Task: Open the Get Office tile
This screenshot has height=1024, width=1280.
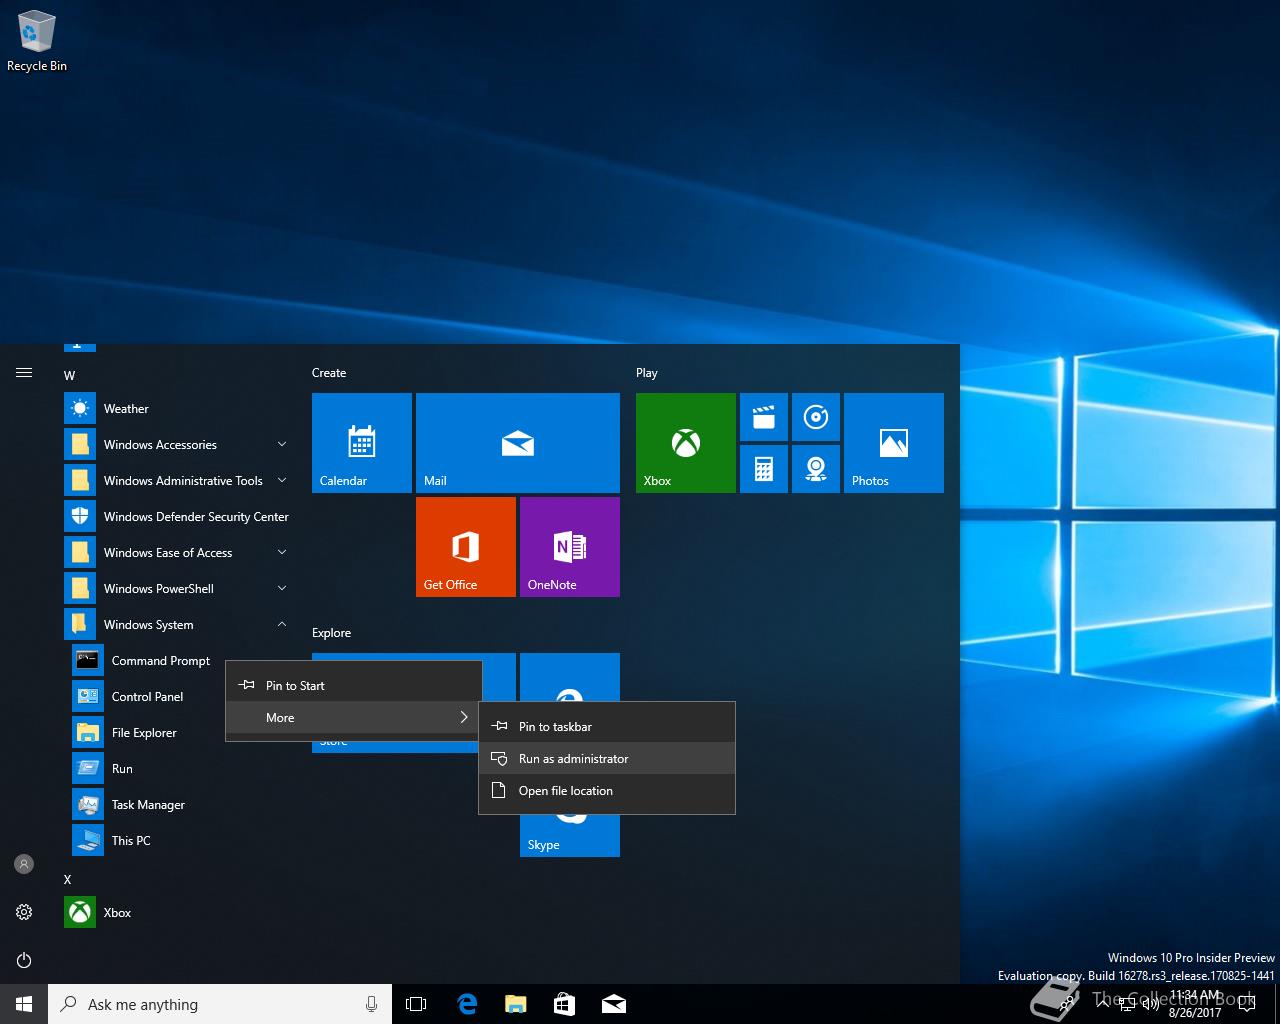Action: [x=466, y=547]
